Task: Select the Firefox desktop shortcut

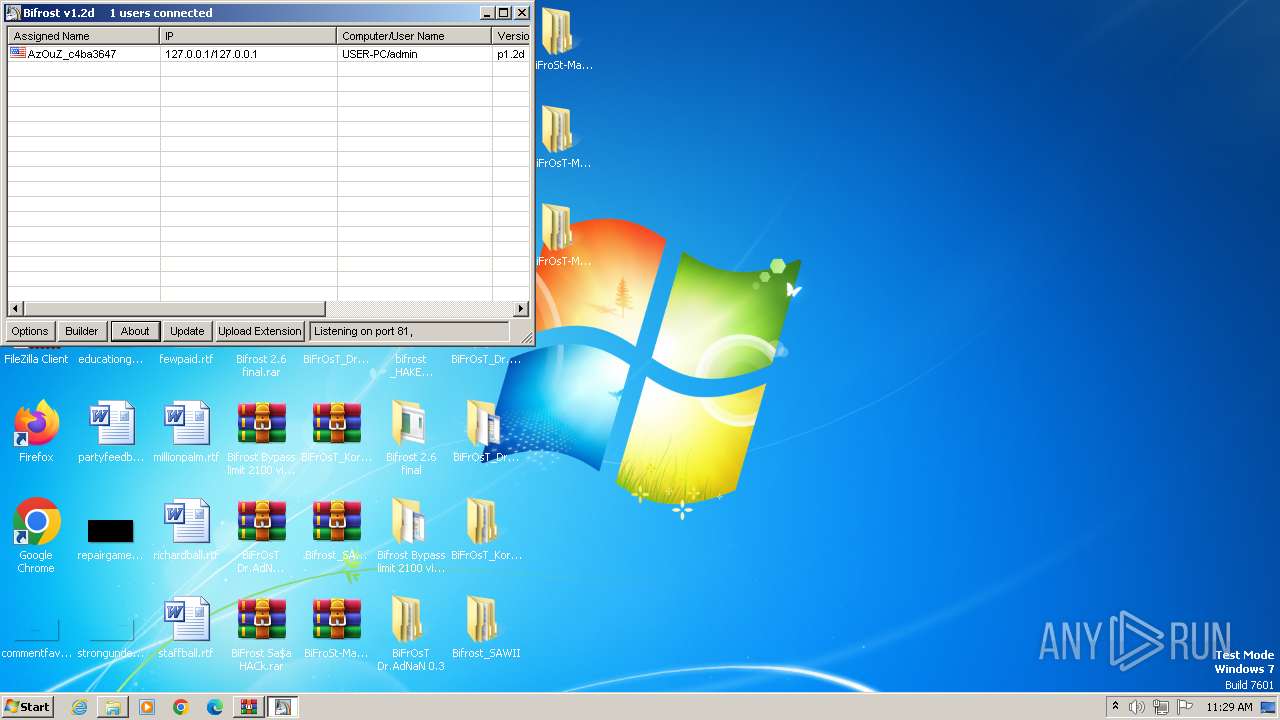Action: coord(36,432)
